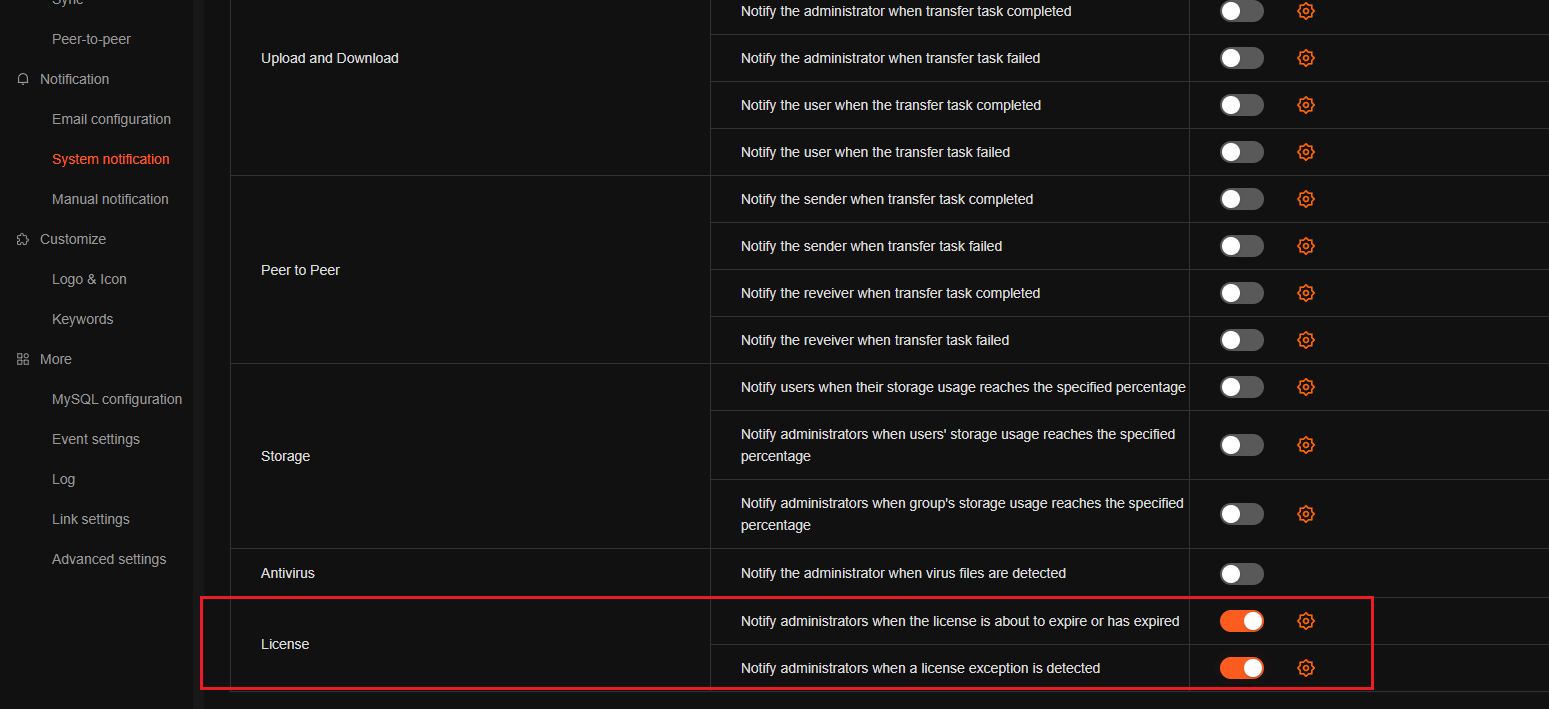Screen dimensions: 1549x709
Task: Enable administrator transfer task completed notification
Action: [x=1242, y=11]
